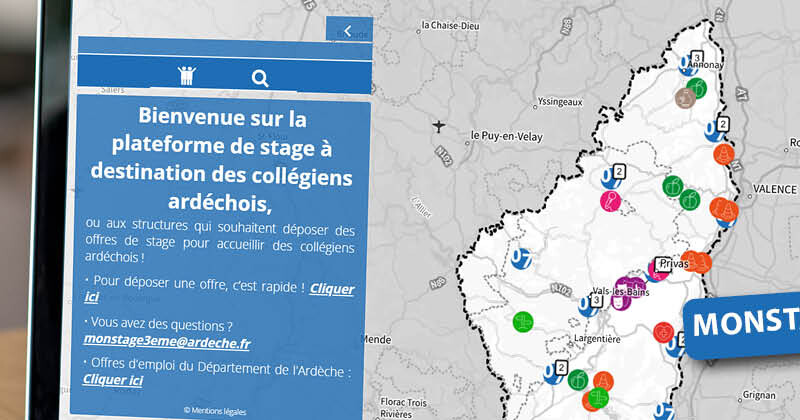Collapse the side panel with the chevron arrow
800x420 pixels.
(348, 31)
